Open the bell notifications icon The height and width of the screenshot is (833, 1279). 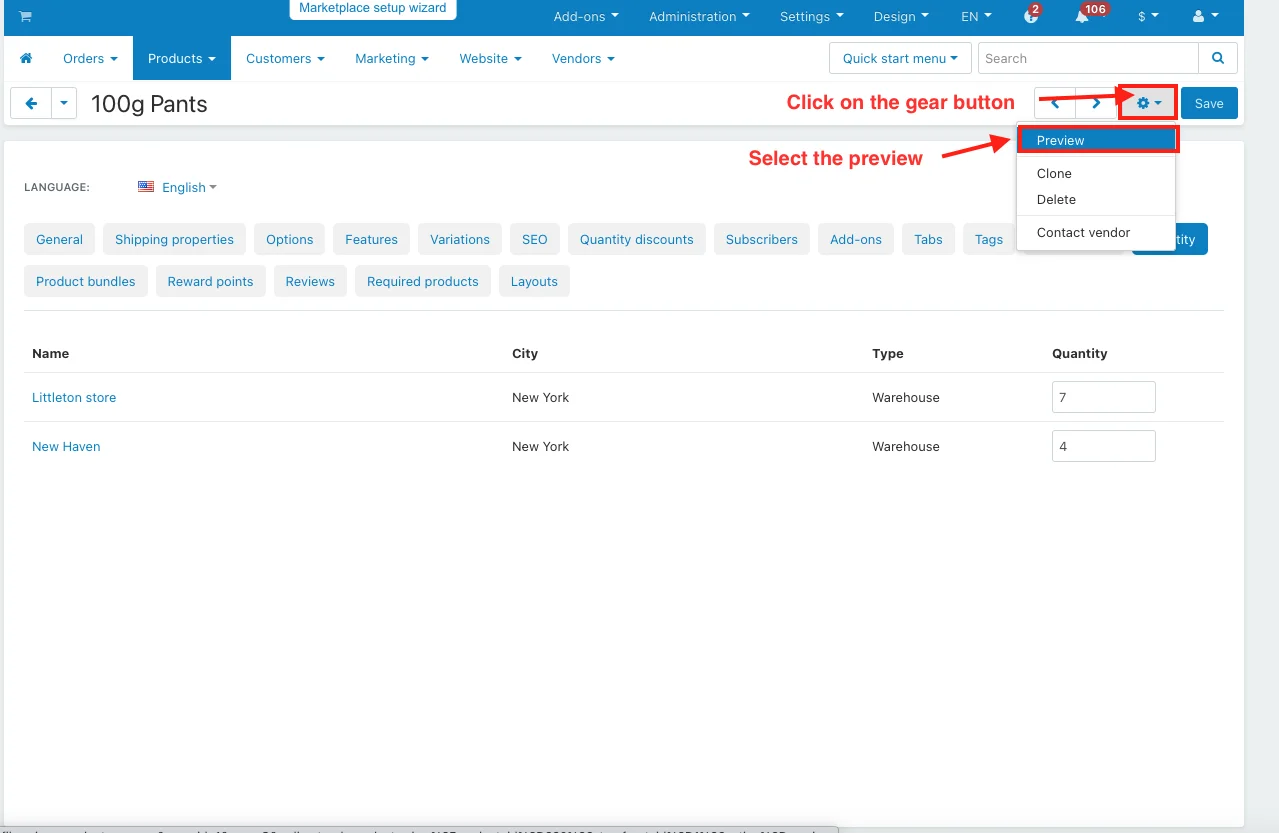pos(1082,17)
